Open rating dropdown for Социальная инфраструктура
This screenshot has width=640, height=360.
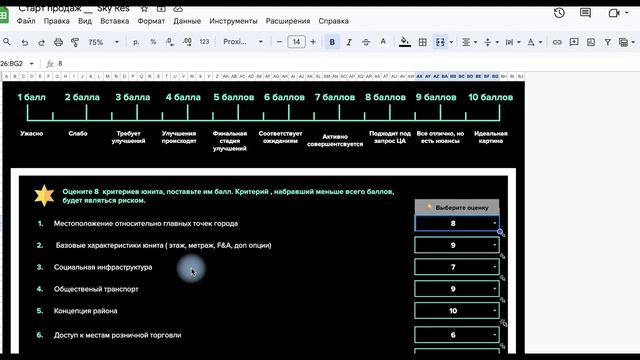pyautogui.click(x=495, y=267)
